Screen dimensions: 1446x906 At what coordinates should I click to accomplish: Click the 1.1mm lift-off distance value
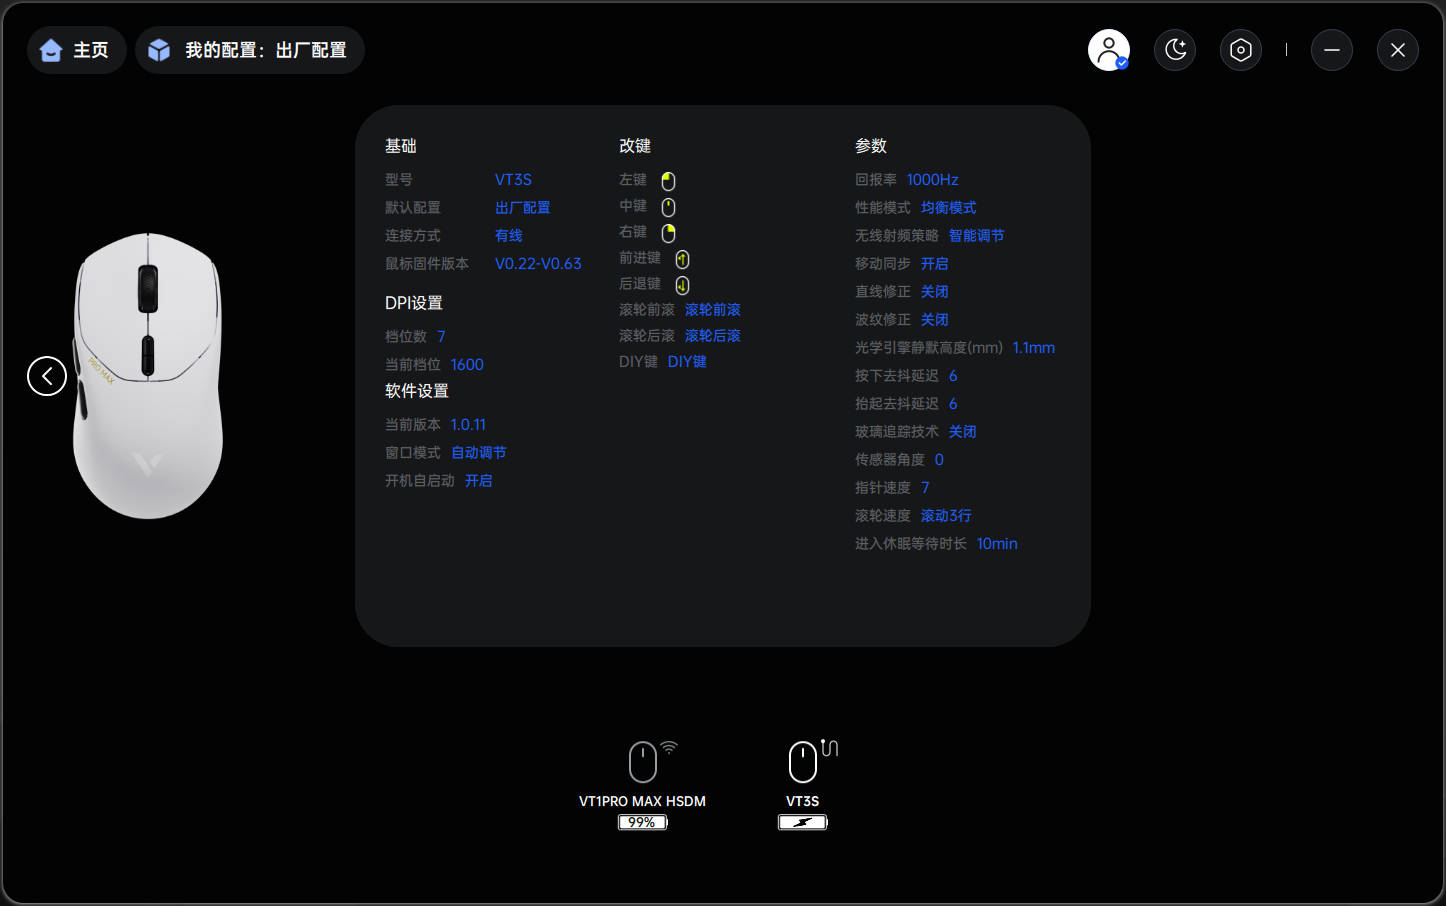tap(1034, 348)
